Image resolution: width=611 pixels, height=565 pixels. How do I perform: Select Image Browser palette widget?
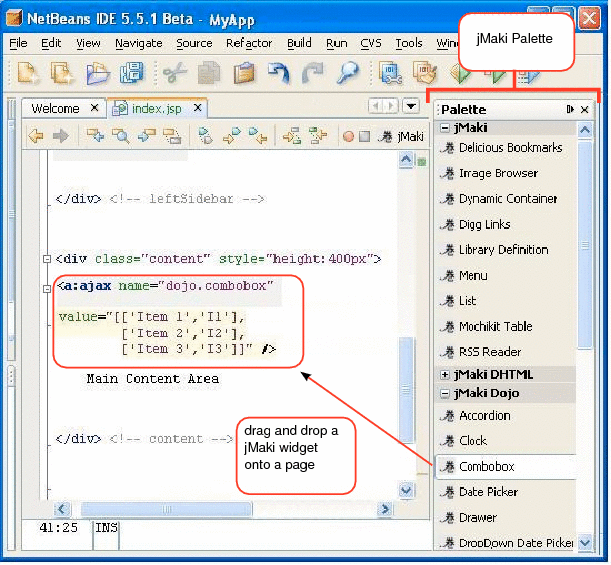click(x=505, y=173)
